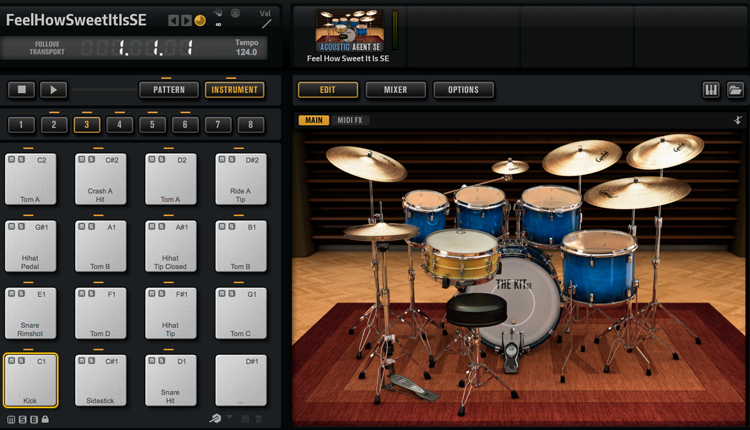Click the orange kit load indicator icon

[x=200, y=21]
